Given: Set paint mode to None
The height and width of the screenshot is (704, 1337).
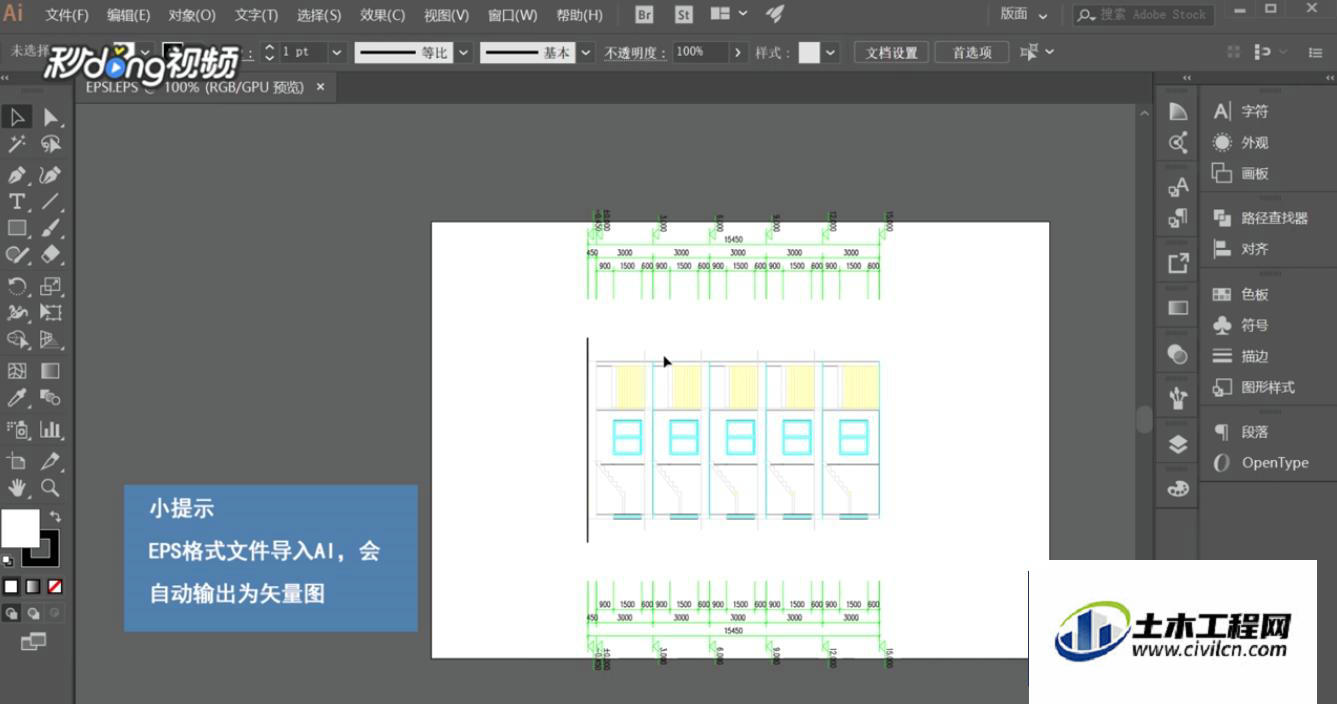Looking at the screenshot, I should pos(55,586).
